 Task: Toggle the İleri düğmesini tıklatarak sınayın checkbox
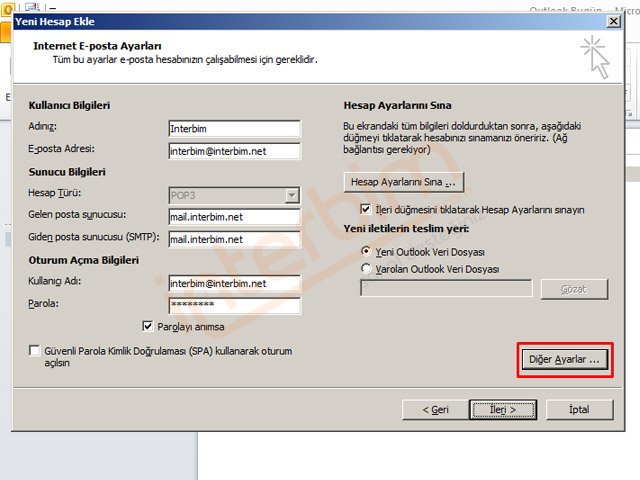366,210
